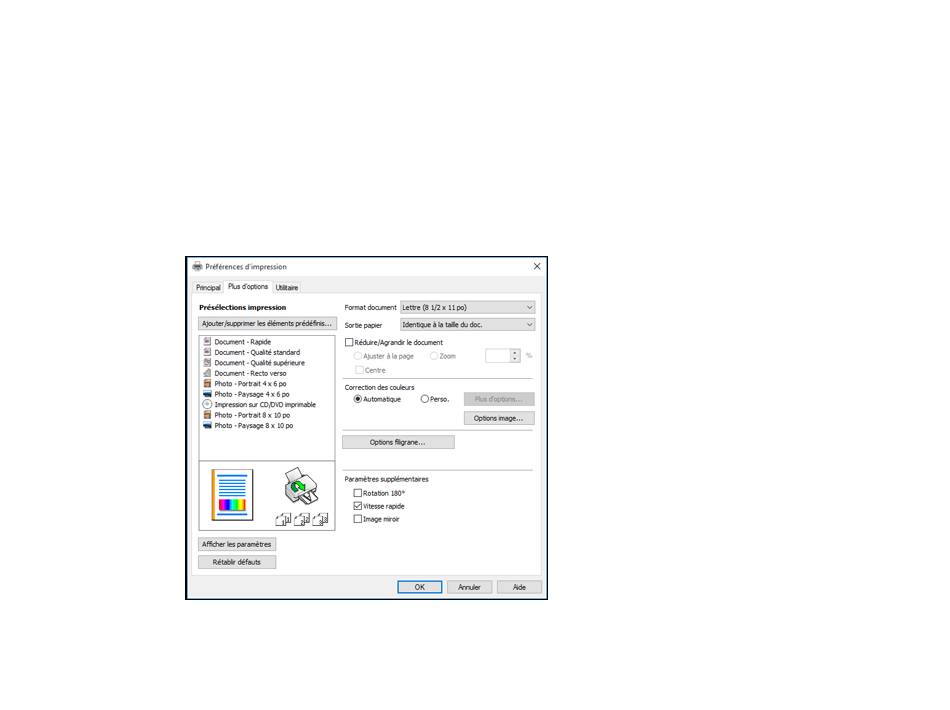Select 'Photo - Paysage 4 x 6 po' text
The height and width of the screenshot is (710, 950).
(x=252, y=394)
